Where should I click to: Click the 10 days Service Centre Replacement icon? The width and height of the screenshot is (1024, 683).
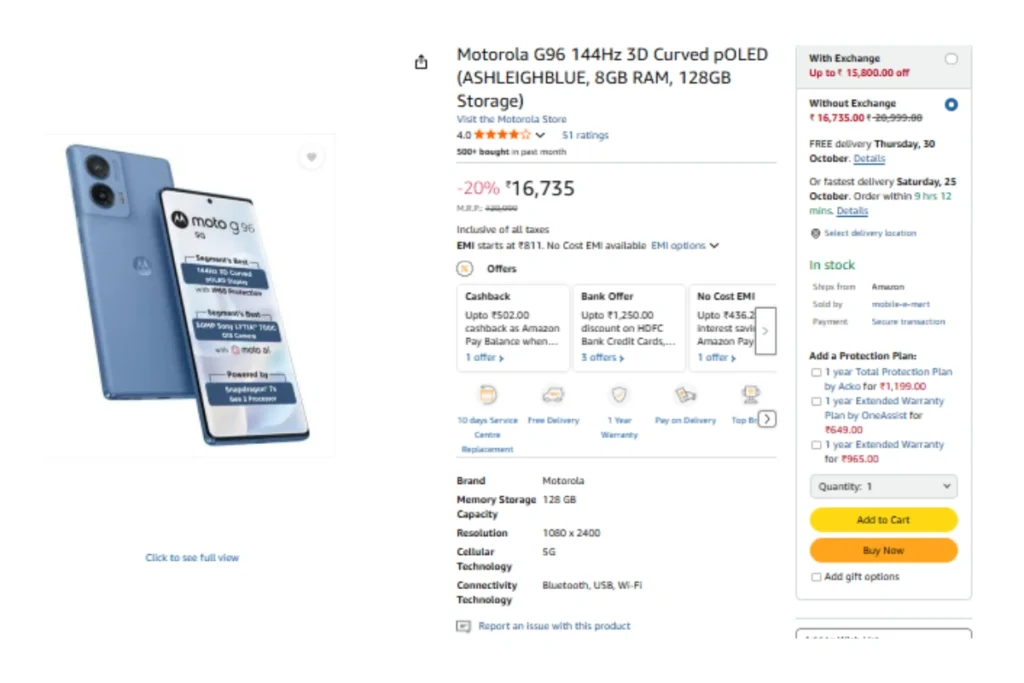click(488, 395)
